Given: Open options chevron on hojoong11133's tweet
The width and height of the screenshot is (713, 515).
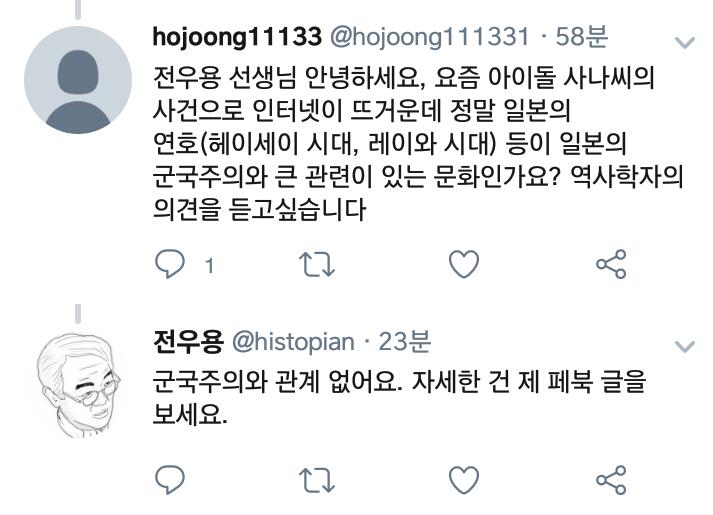Looking at the screenshot, I should 685,43.
